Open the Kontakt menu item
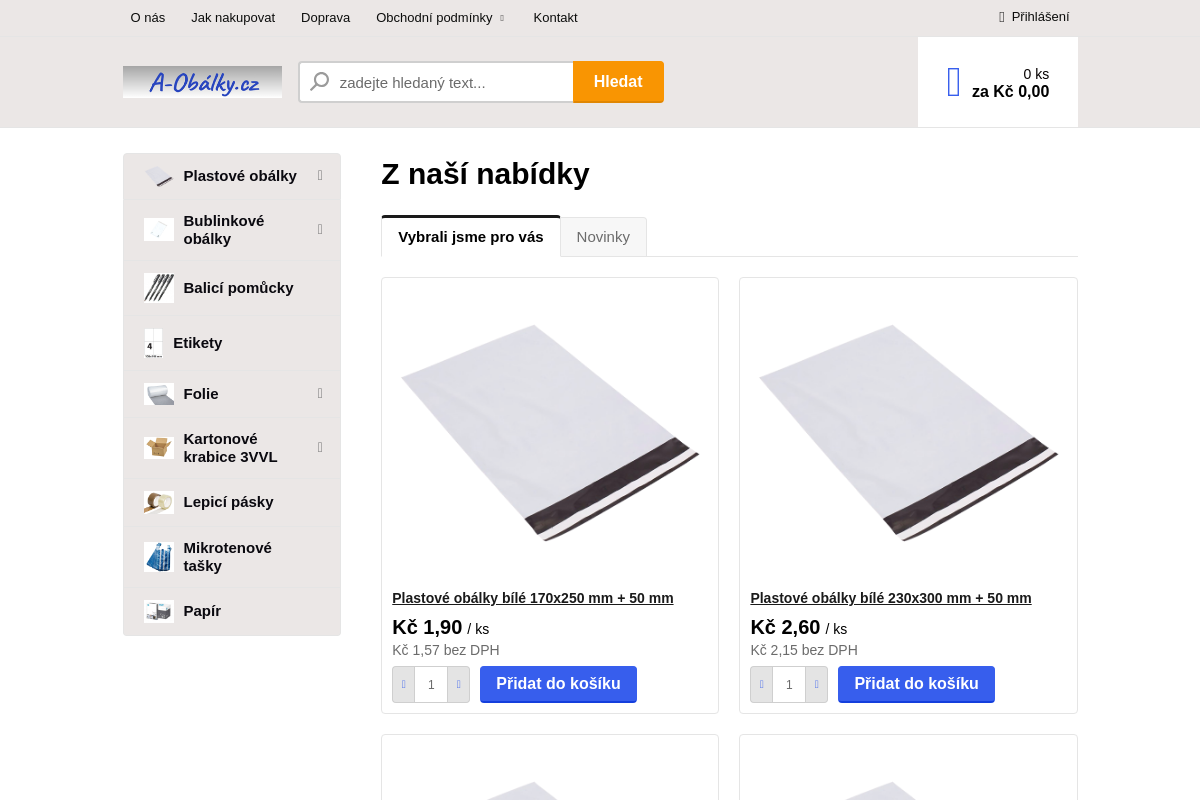 (555, 17)
